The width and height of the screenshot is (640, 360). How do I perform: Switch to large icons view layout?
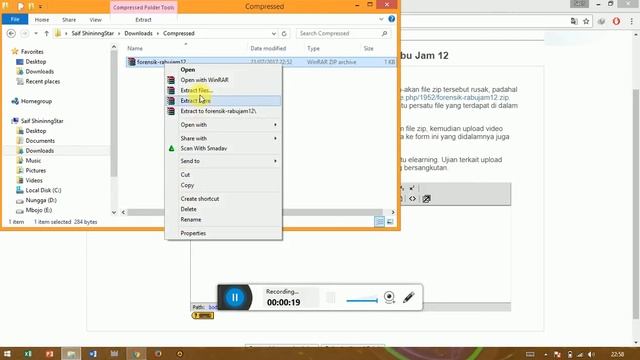(390, 222)
